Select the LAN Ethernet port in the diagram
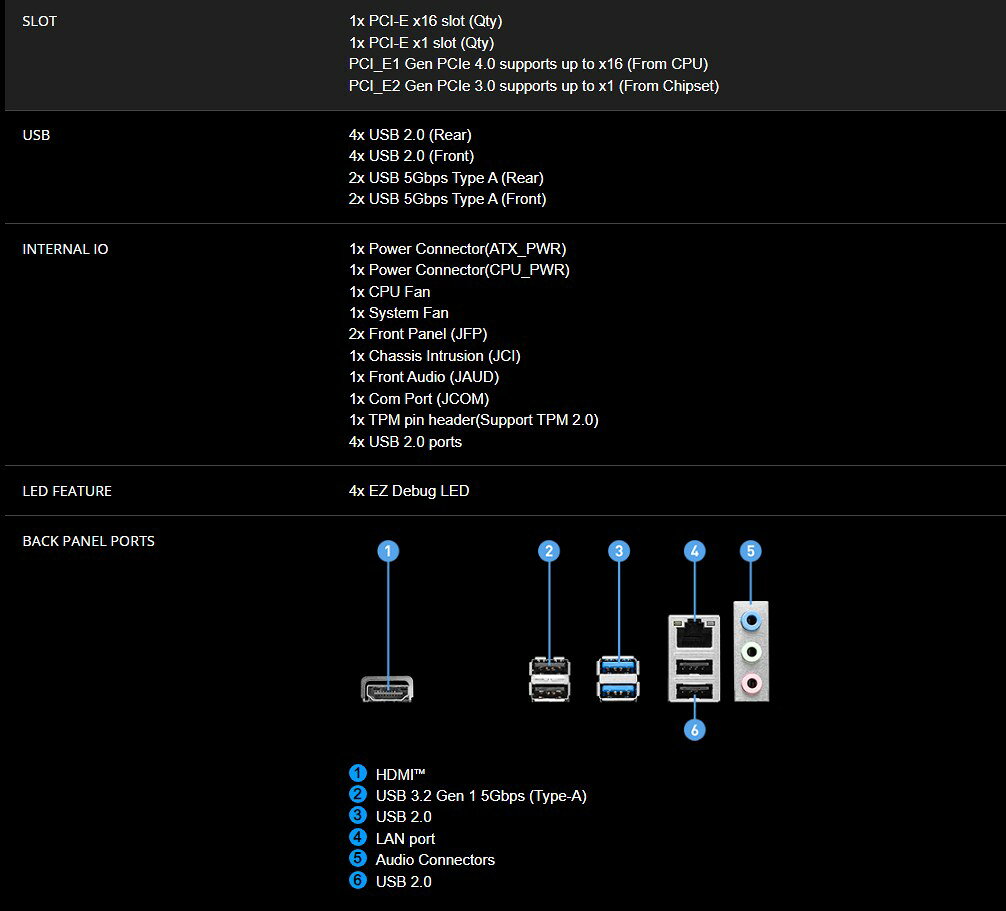 [x=694, y=634]
